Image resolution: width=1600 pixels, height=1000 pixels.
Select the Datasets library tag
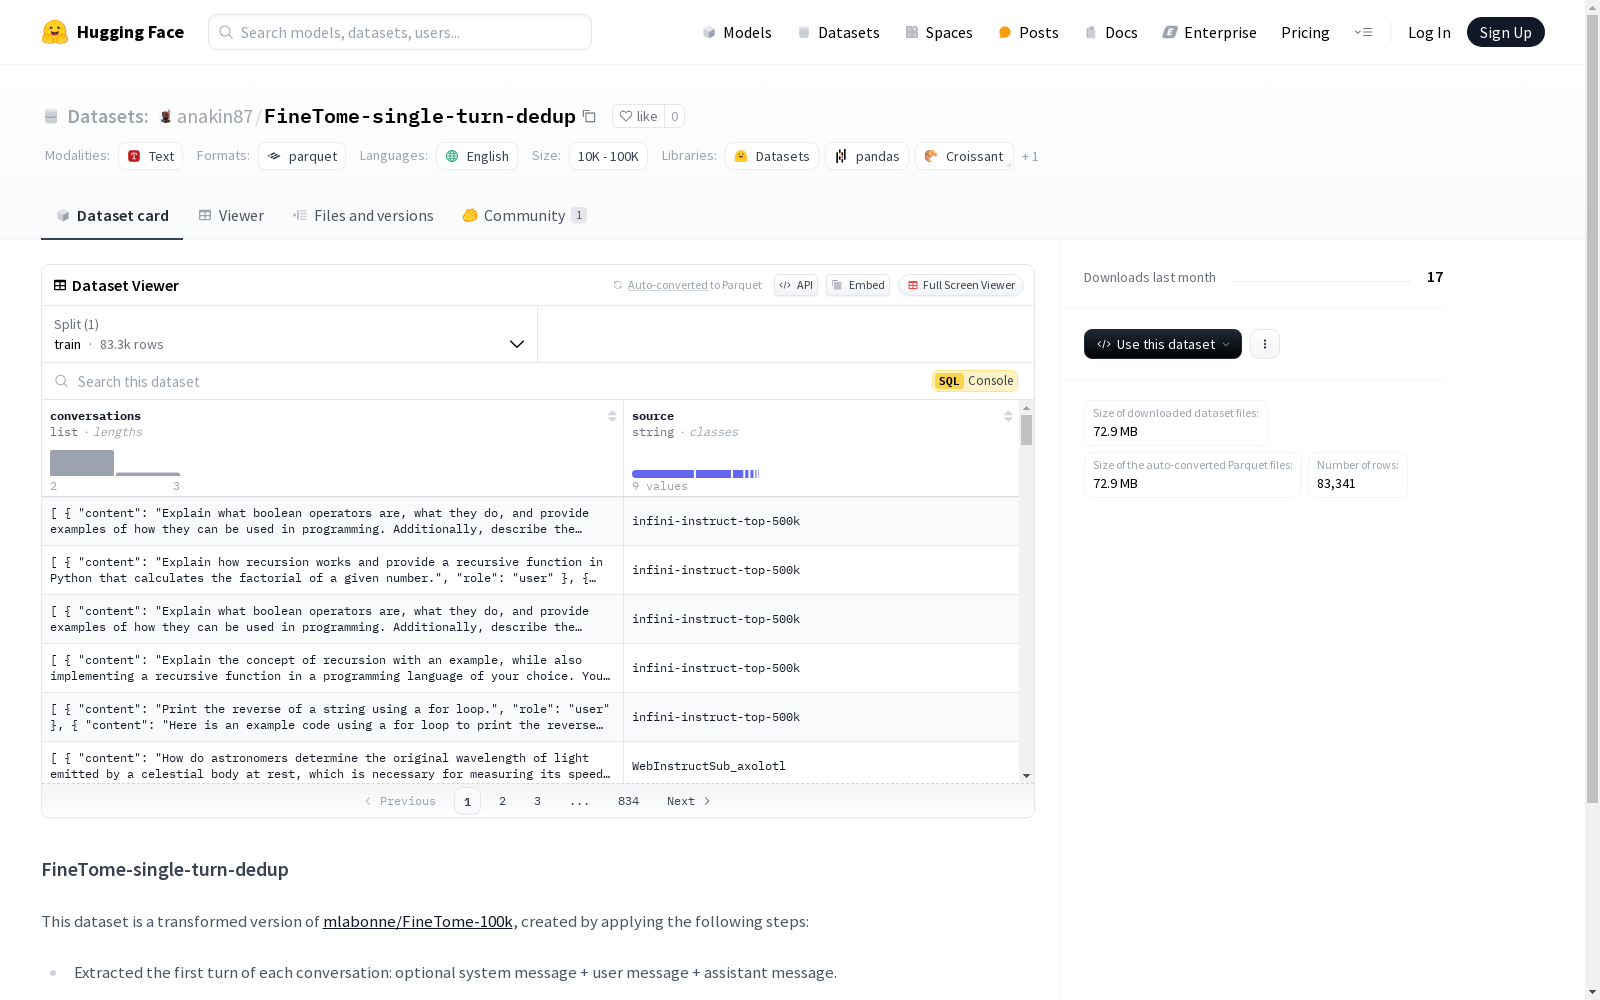pyautogui.click(x=772, y=156)
